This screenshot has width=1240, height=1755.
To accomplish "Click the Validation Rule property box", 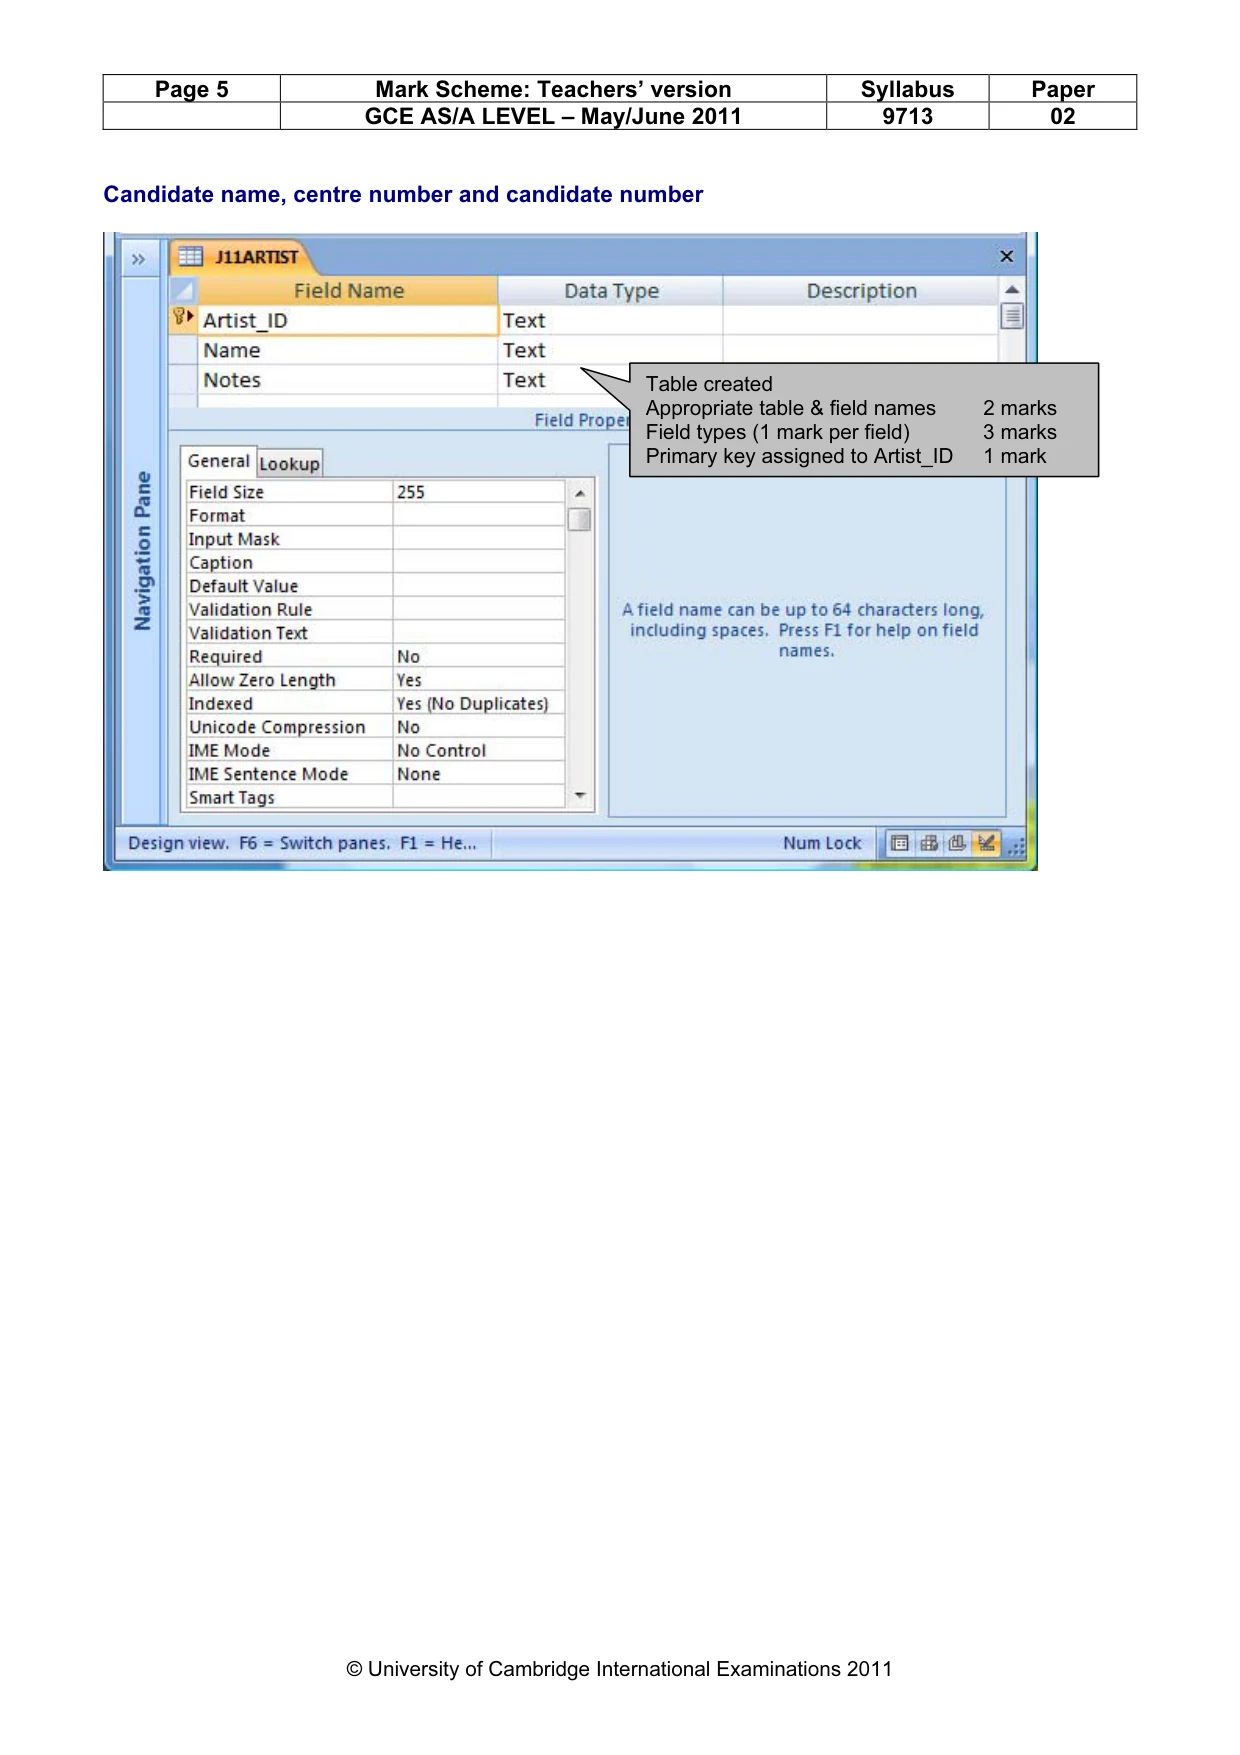I will pos(478,609).
